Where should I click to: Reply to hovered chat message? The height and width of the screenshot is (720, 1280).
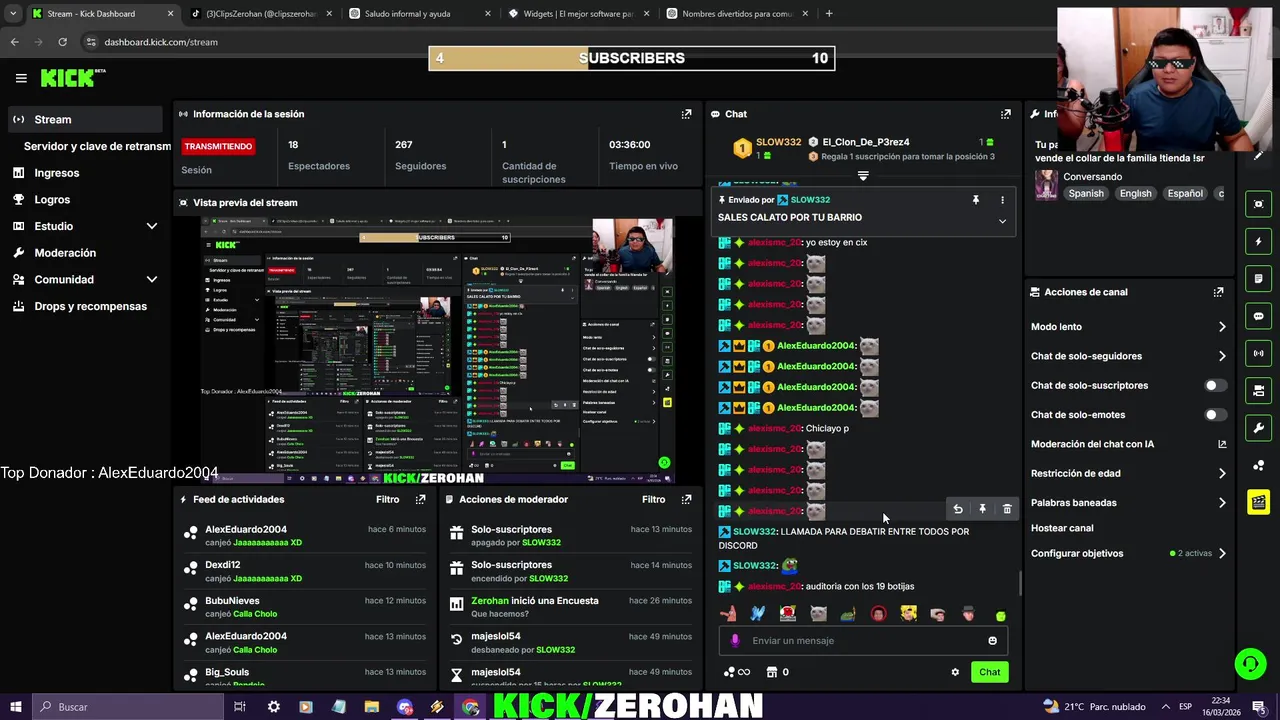[x=958, y=509]
